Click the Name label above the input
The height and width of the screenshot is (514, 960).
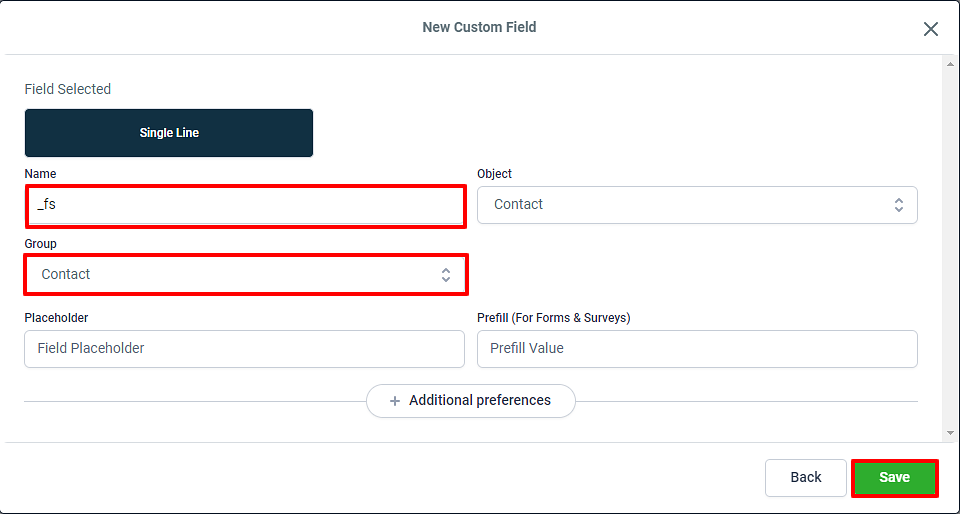tap(40, 174)
